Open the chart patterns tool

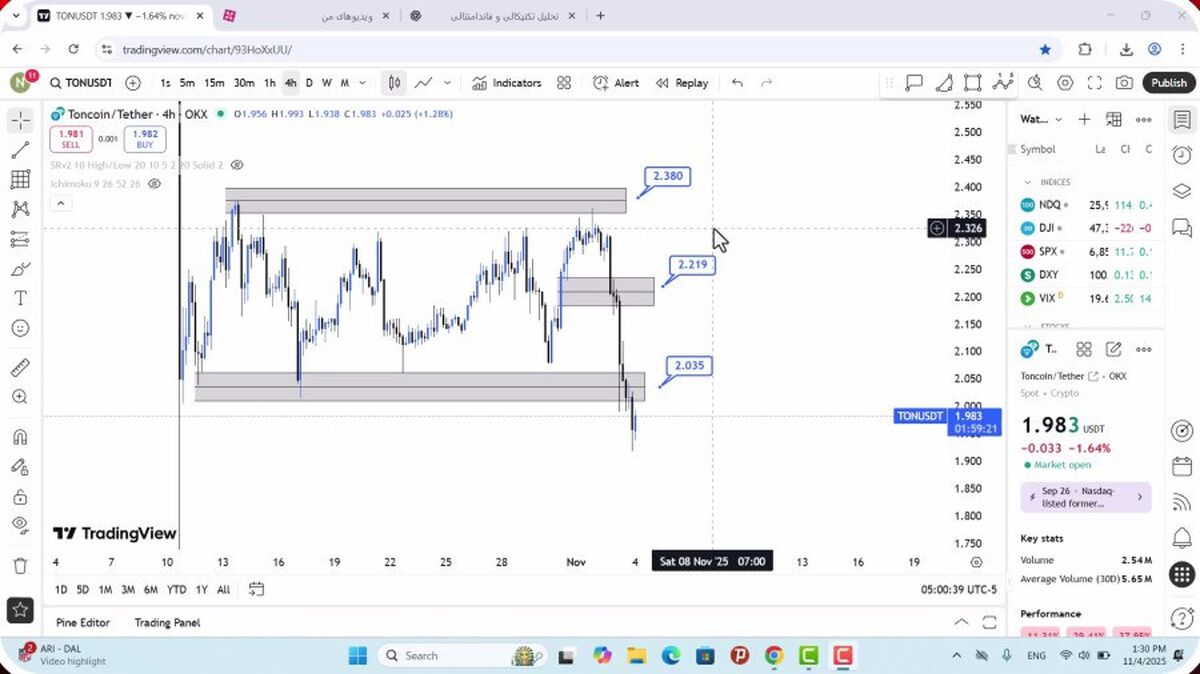tap(20, 209)
